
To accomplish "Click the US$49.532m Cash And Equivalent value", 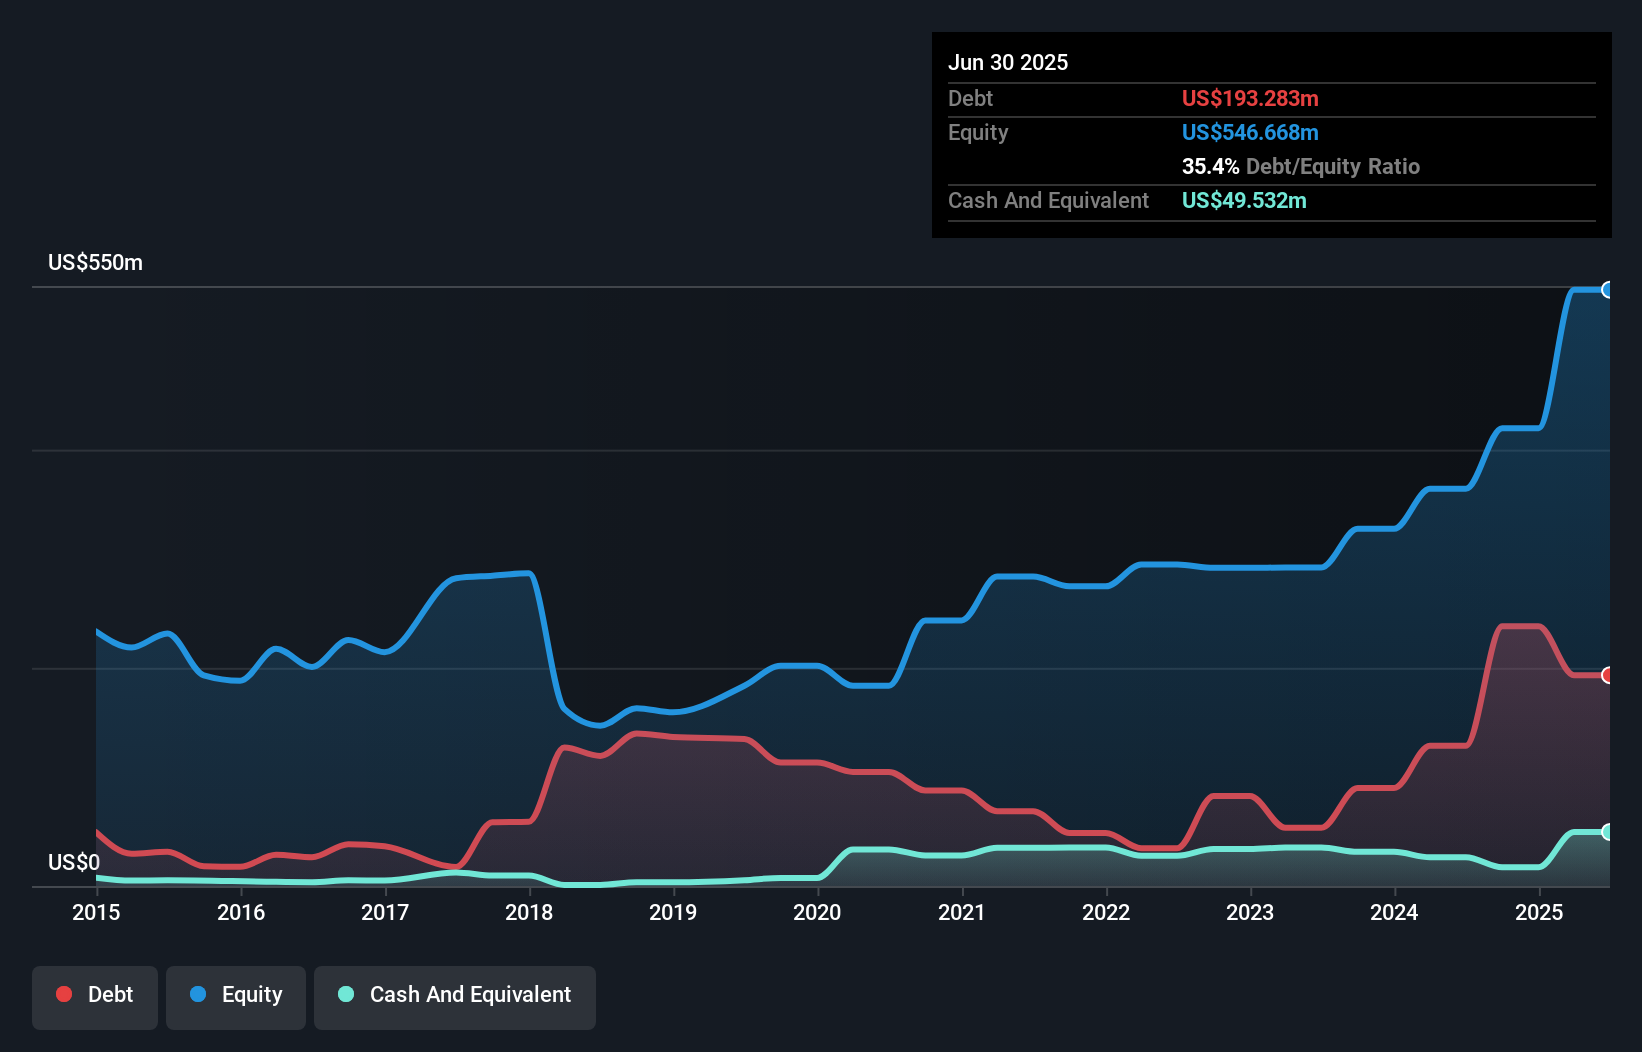I will 1243,200.
